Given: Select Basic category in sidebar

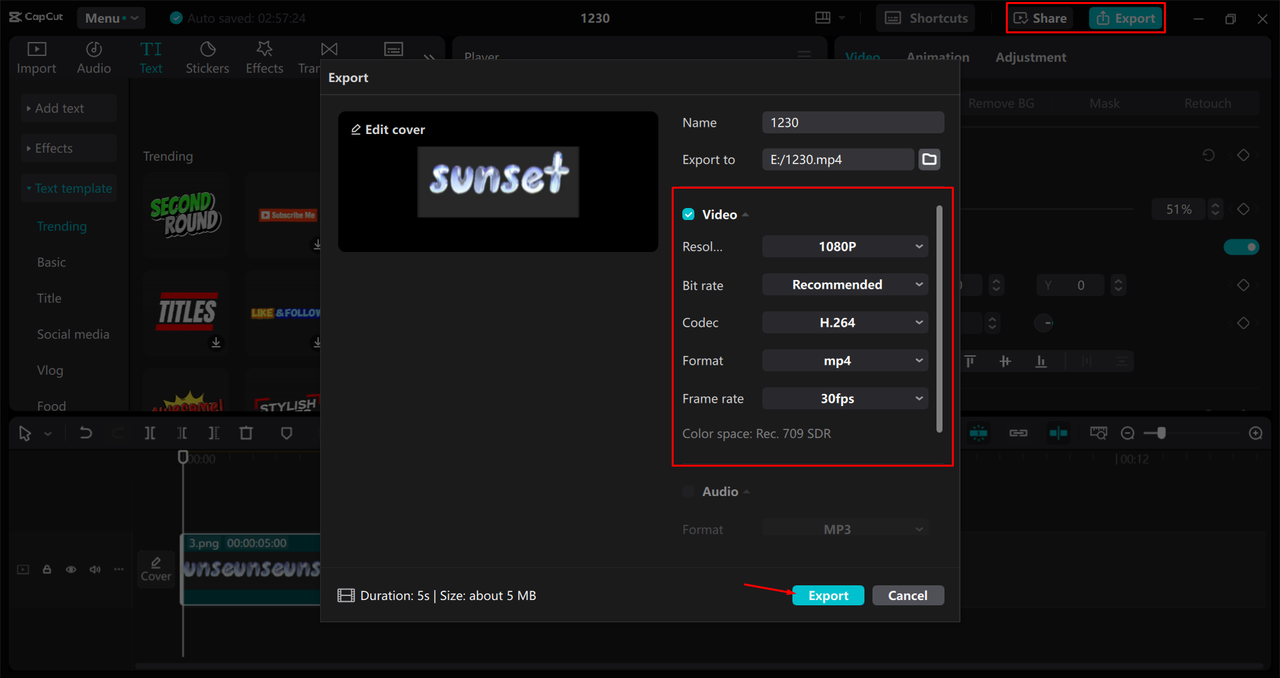Looking at the screenshot, I should 52,262.
